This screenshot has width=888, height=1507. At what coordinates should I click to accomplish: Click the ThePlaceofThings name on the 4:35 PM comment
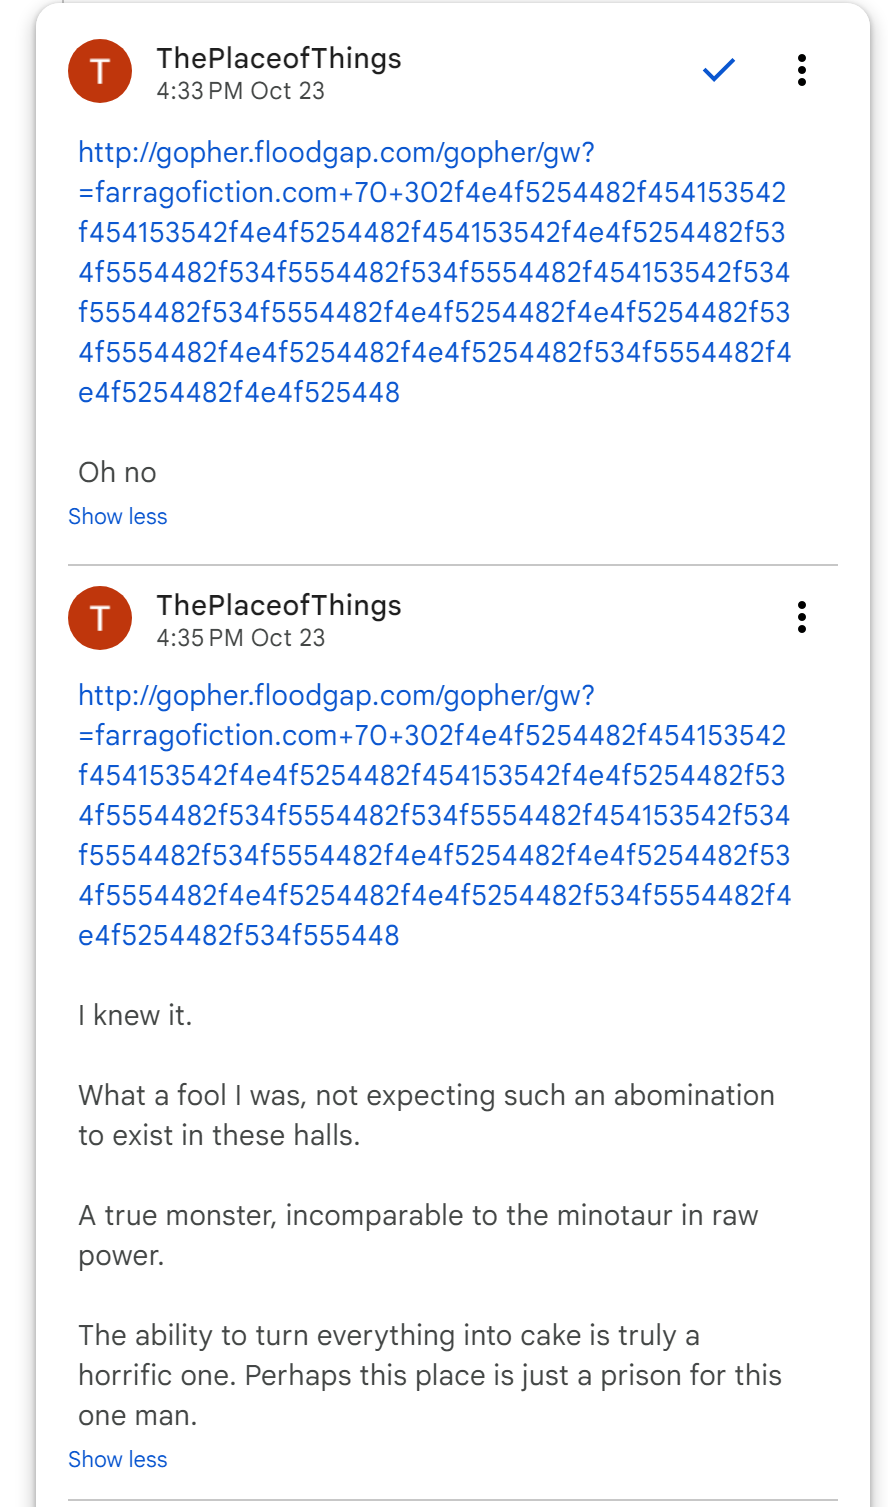278,605
